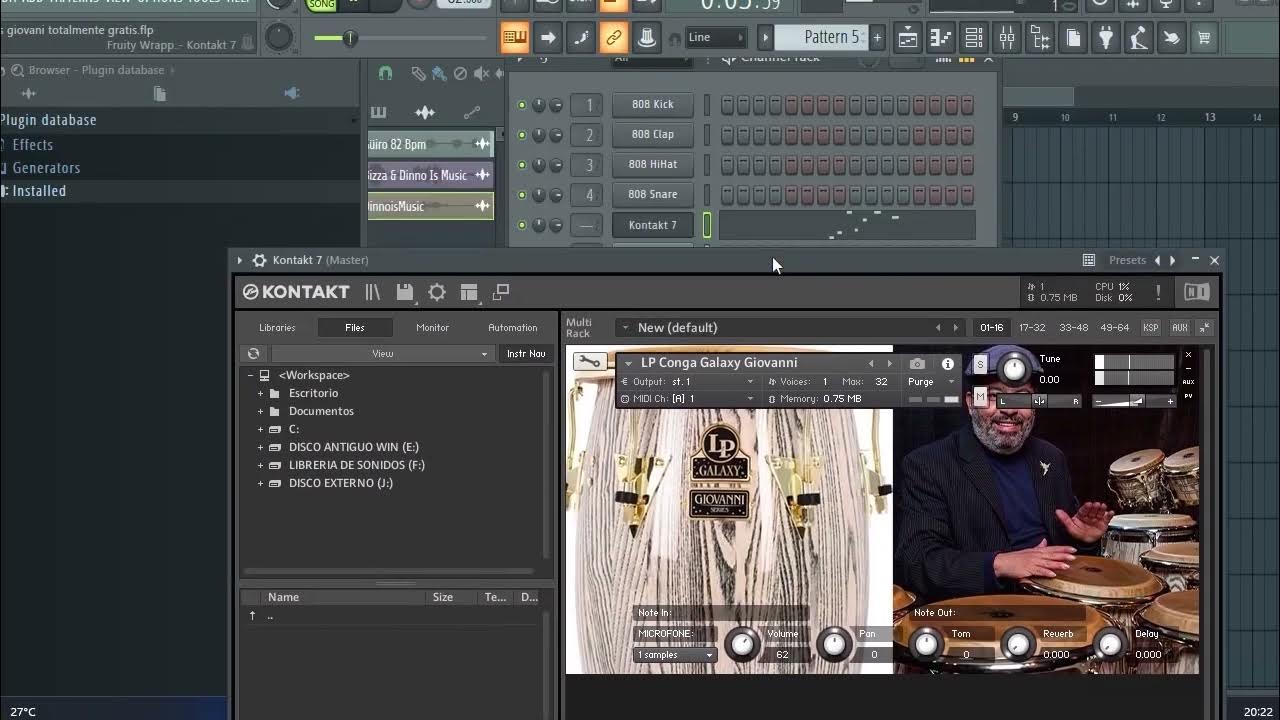Image resolution: width=1280 pixels, height=720 pixels.
Task: Expand the DISCO EXTERNO (J:) drive
Action: (x=261, y=483)
